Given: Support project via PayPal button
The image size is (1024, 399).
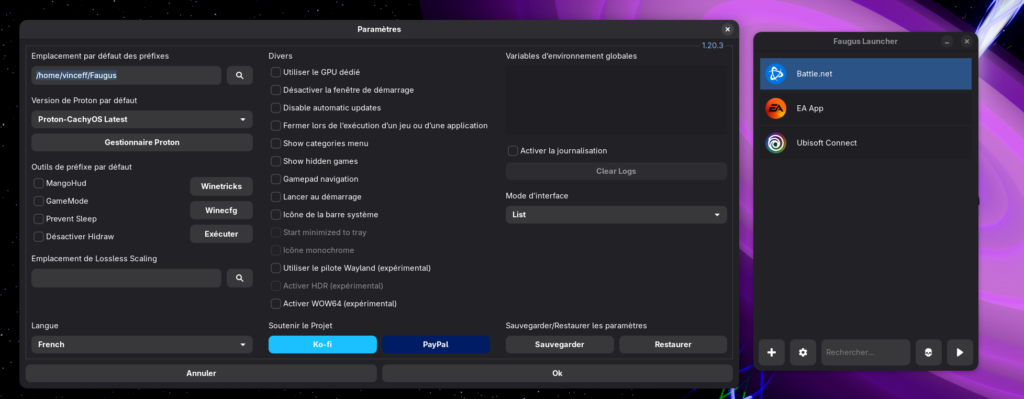Looking at the screenshot, I should pos(436,345).
